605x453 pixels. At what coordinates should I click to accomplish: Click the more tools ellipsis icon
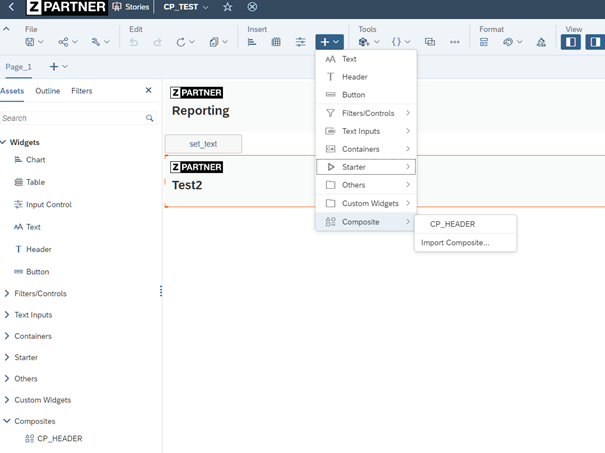click(455, 42)
